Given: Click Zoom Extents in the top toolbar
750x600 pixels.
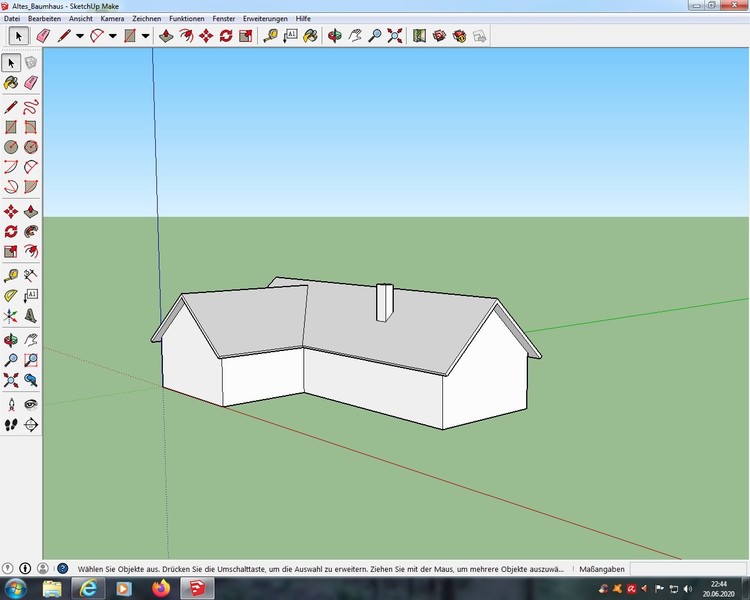Looking at the screenshot, I should [x=395, y=36].
